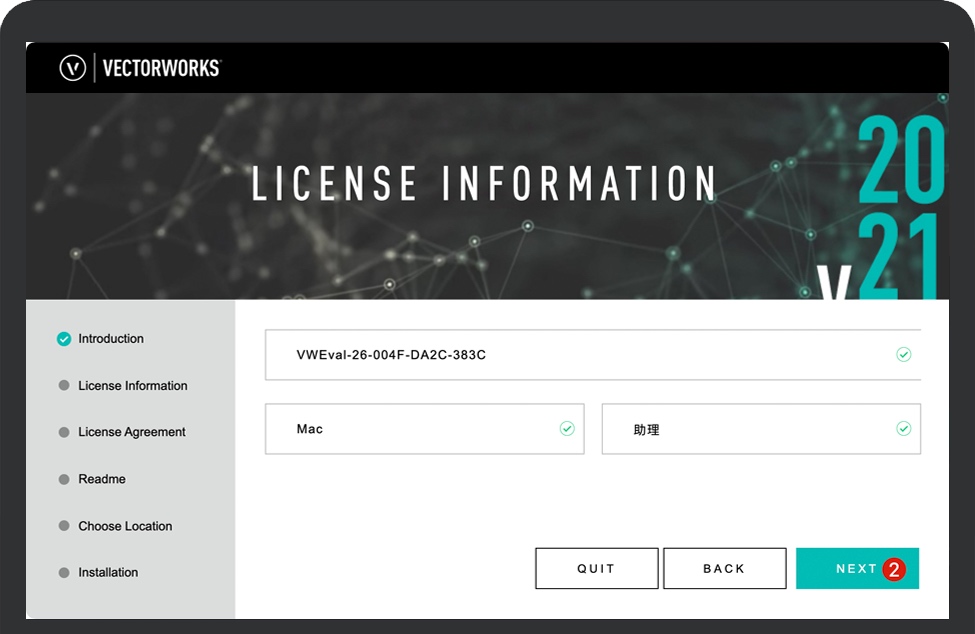Viewport: 975px width, 634px height.
Task: Select the Installation step label
Action: 108,572
